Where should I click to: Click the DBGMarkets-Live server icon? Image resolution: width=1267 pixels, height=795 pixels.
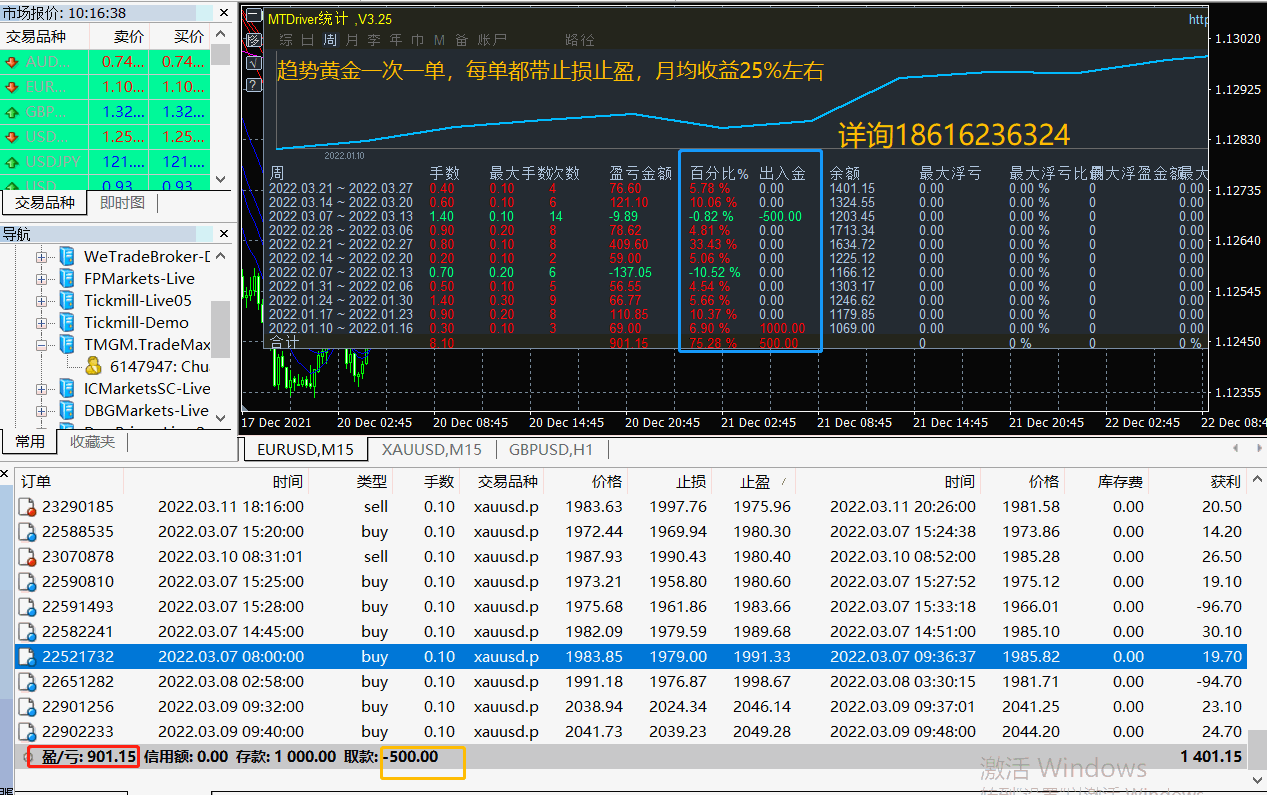tap(67, 410)
